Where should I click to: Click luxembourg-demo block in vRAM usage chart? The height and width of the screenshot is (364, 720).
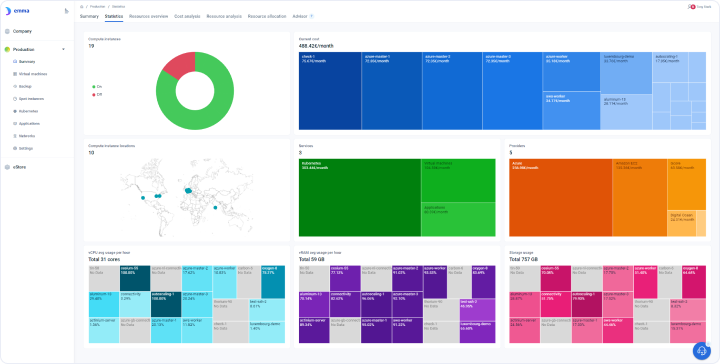pyautogui.click(x=477, y=332)
